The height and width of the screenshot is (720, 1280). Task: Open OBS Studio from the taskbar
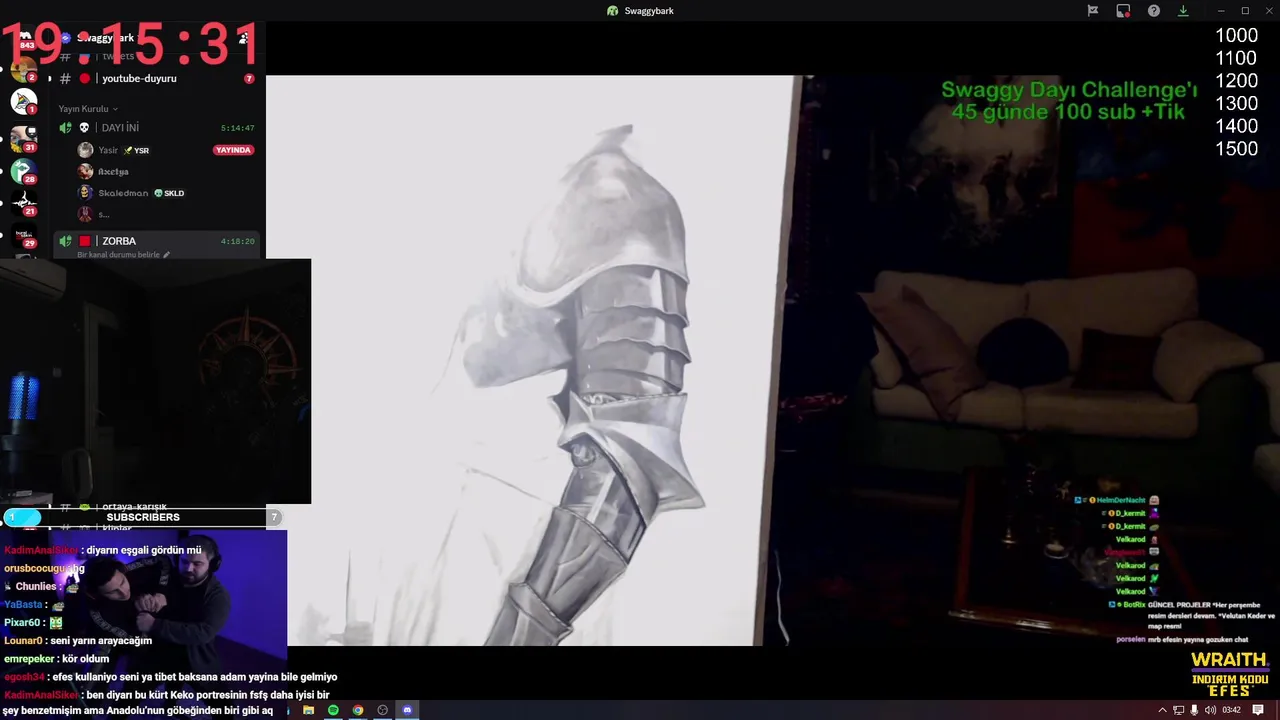coord(382,710)
